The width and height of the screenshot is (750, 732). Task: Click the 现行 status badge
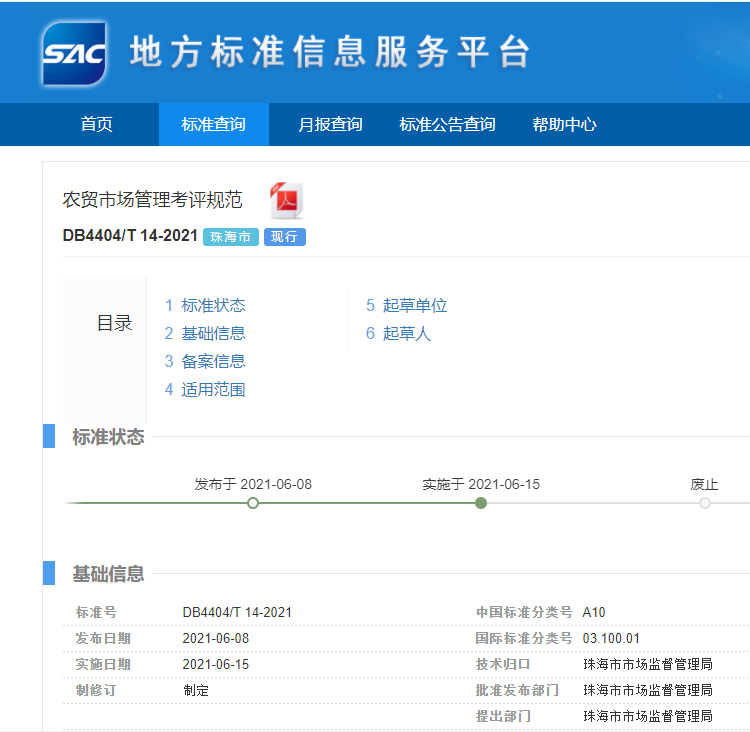pyautogui.click(x=285, y=237)
